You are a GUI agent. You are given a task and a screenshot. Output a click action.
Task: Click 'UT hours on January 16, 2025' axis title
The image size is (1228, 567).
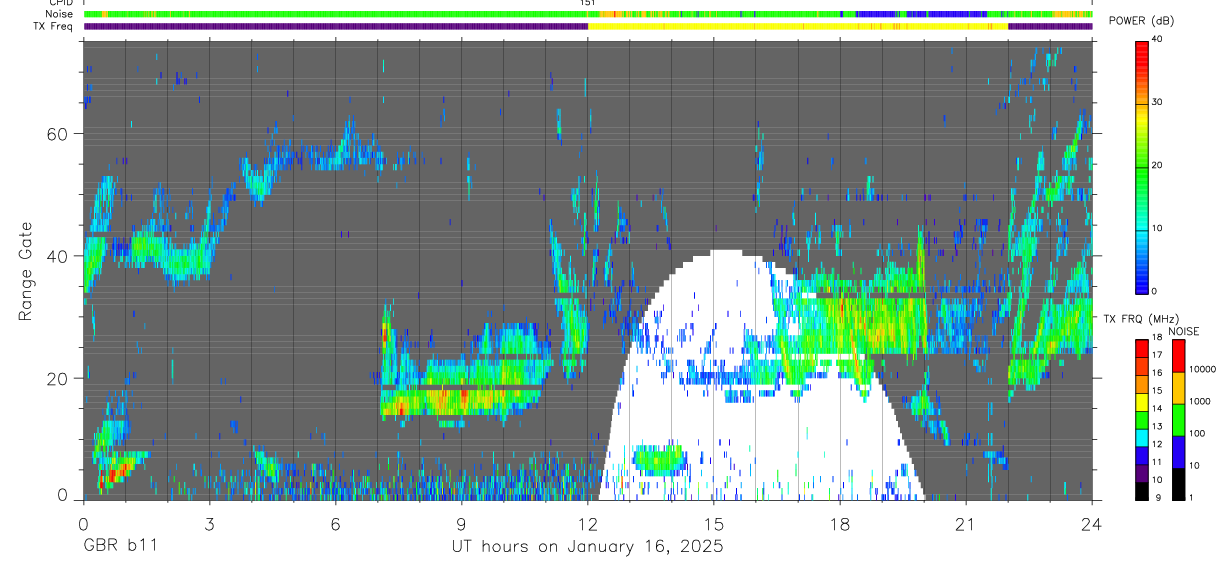[586, 547]
